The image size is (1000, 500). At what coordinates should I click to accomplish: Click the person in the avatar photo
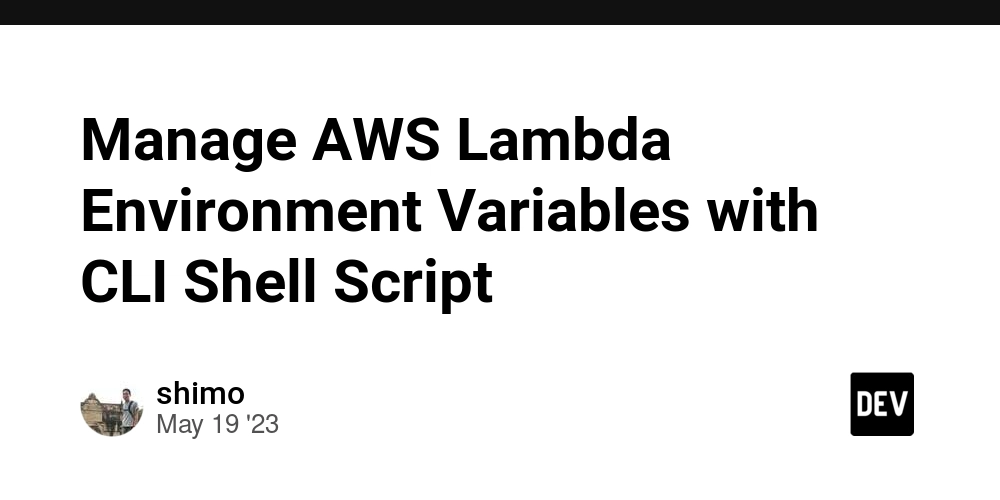[x=128, y=408]
